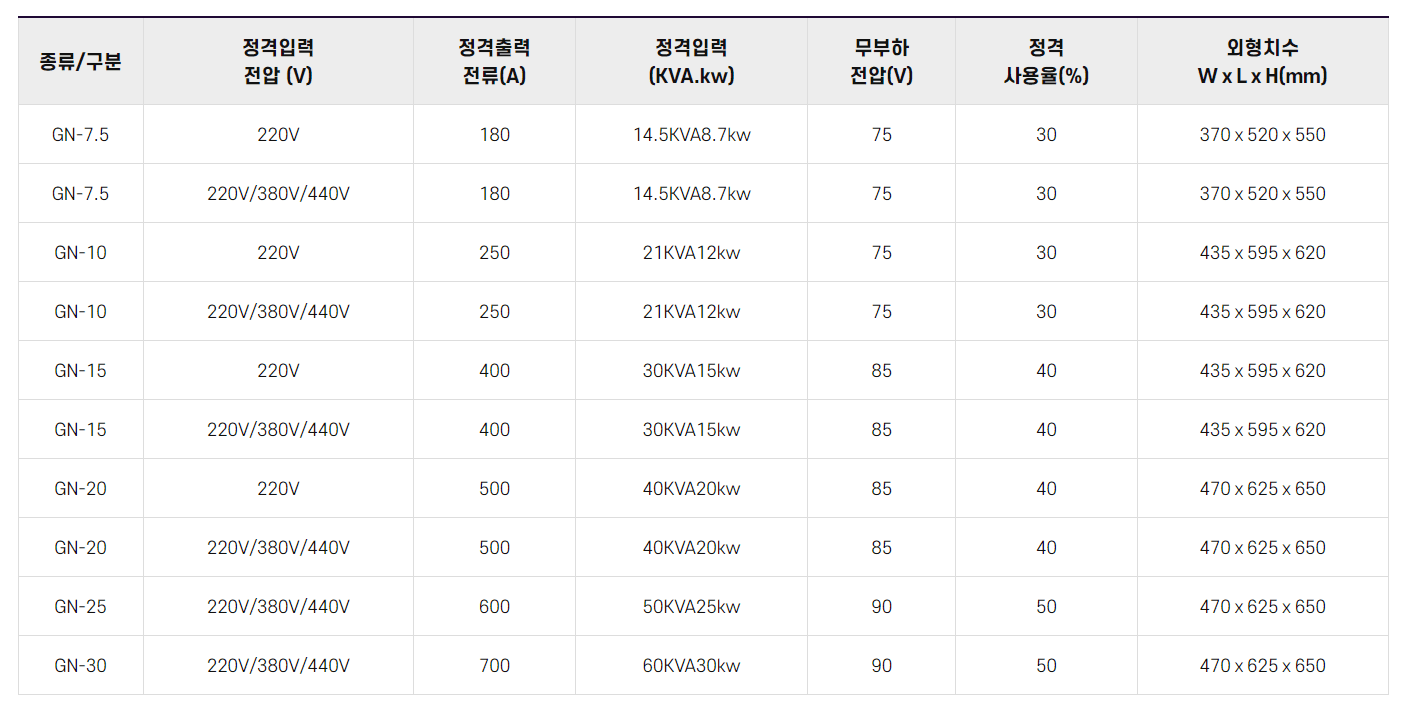Click 470 x 625 x 650 in the GN-25 row
1406x708 pixels.
coord(1263,607)
